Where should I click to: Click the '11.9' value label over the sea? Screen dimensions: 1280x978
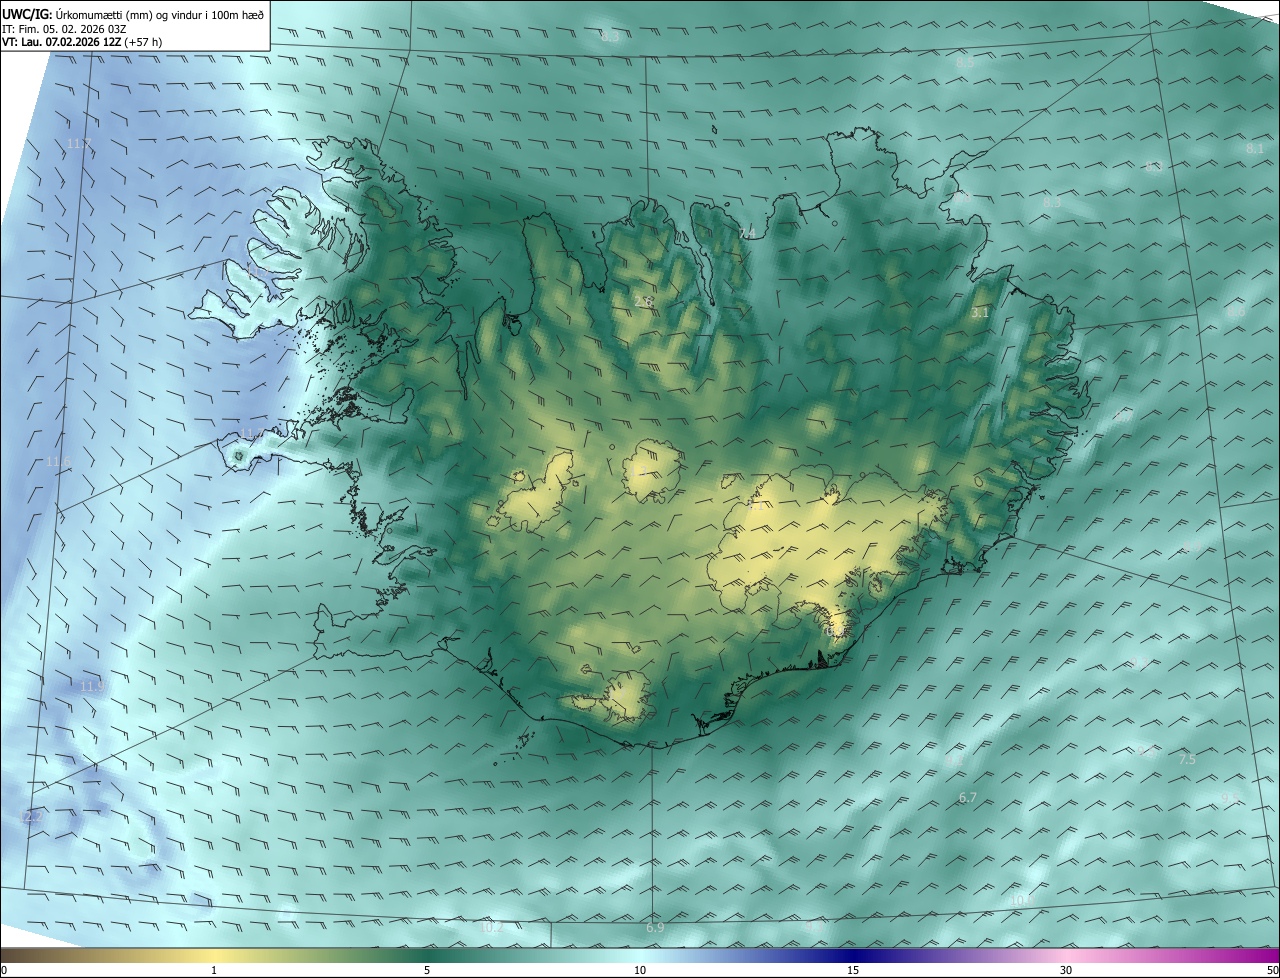click(x=92, y=687)
